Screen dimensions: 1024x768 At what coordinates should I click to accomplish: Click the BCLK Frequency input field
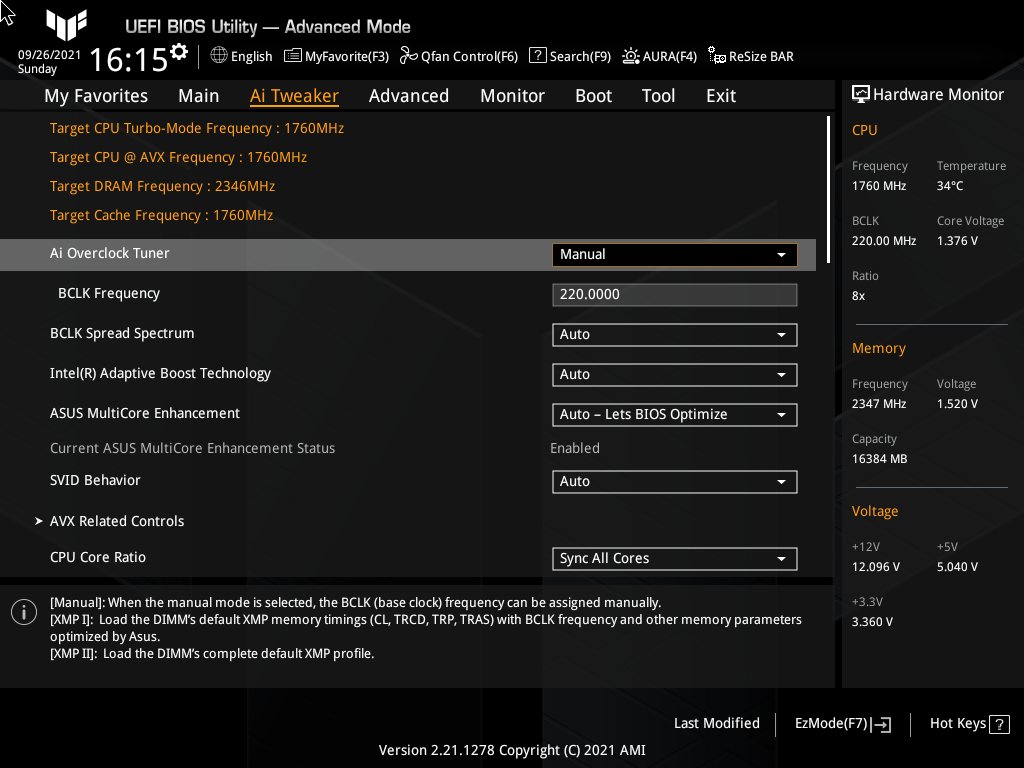click(675, 295)
